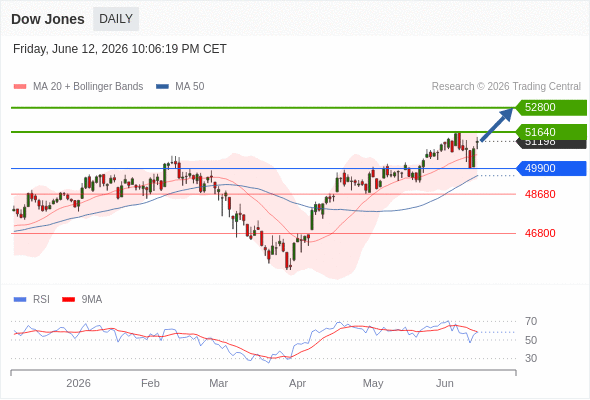Toggle the MA 50 legend label
This screenshot has height=400, width=590.
(x=190, y=87)
